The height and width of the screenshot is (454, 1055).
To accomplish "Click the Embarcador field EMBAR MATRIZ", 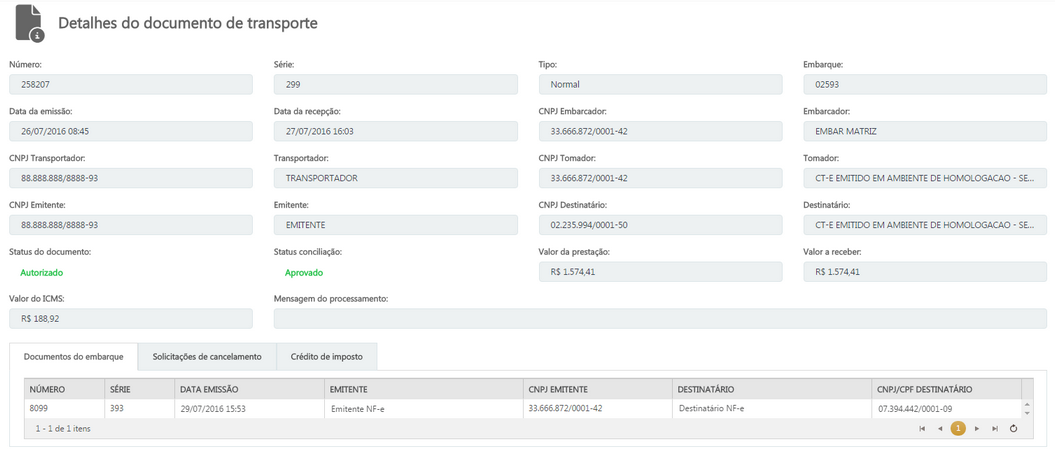I will (925, 131).
